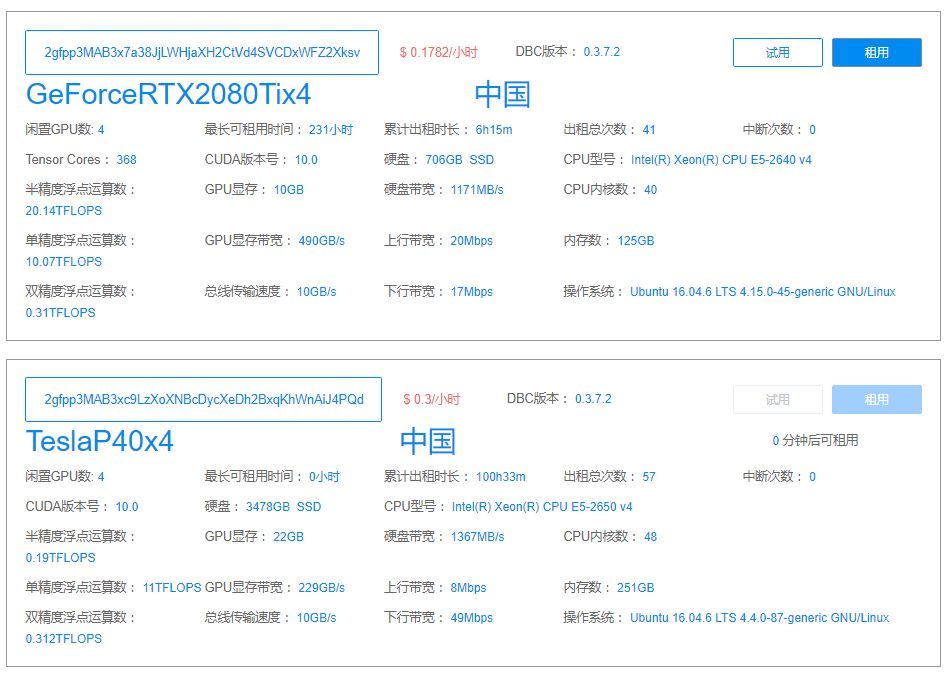Image resolution: width=946 pixels, height=676 pixels.
Task: Click GPU memory bandwidth 229GB/s
Action: (322, 588)
